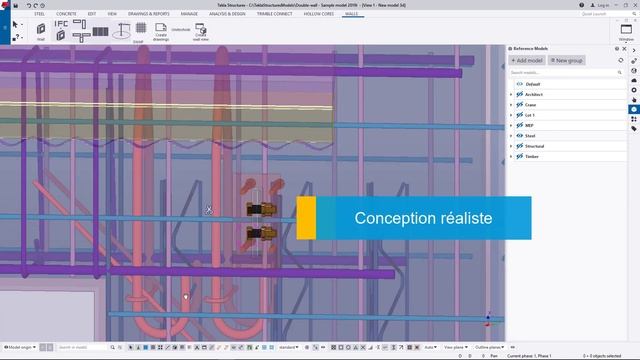640x360 pixels.
Task: Click Log in at top right
Action: click(x=600, y=5)
